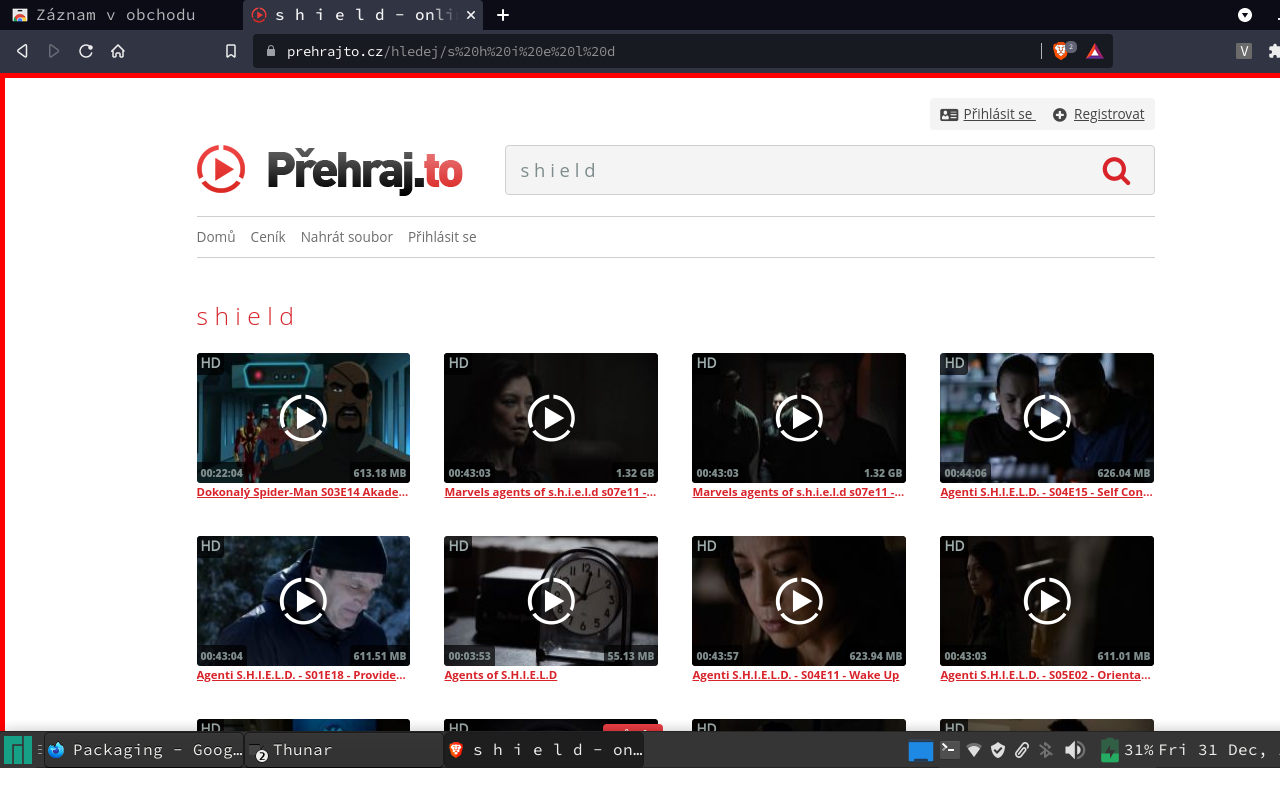Click the 'Dokonalý Spider-Man S03E14 Akade…' title link
The height and width of the screenshot is (800, 1280).
tap(303, 492)
